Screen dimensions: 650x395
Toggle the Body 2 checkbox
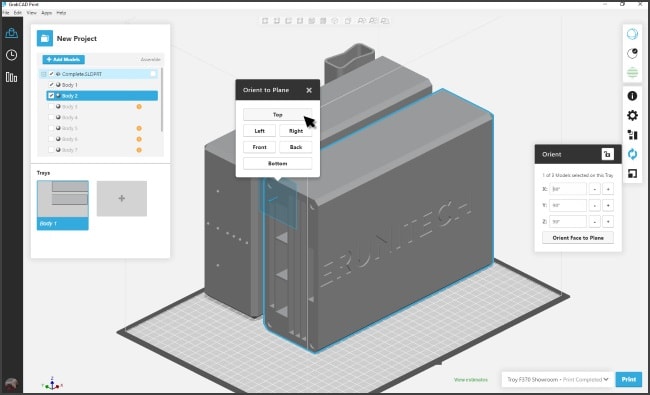click(x=51, y=96)
